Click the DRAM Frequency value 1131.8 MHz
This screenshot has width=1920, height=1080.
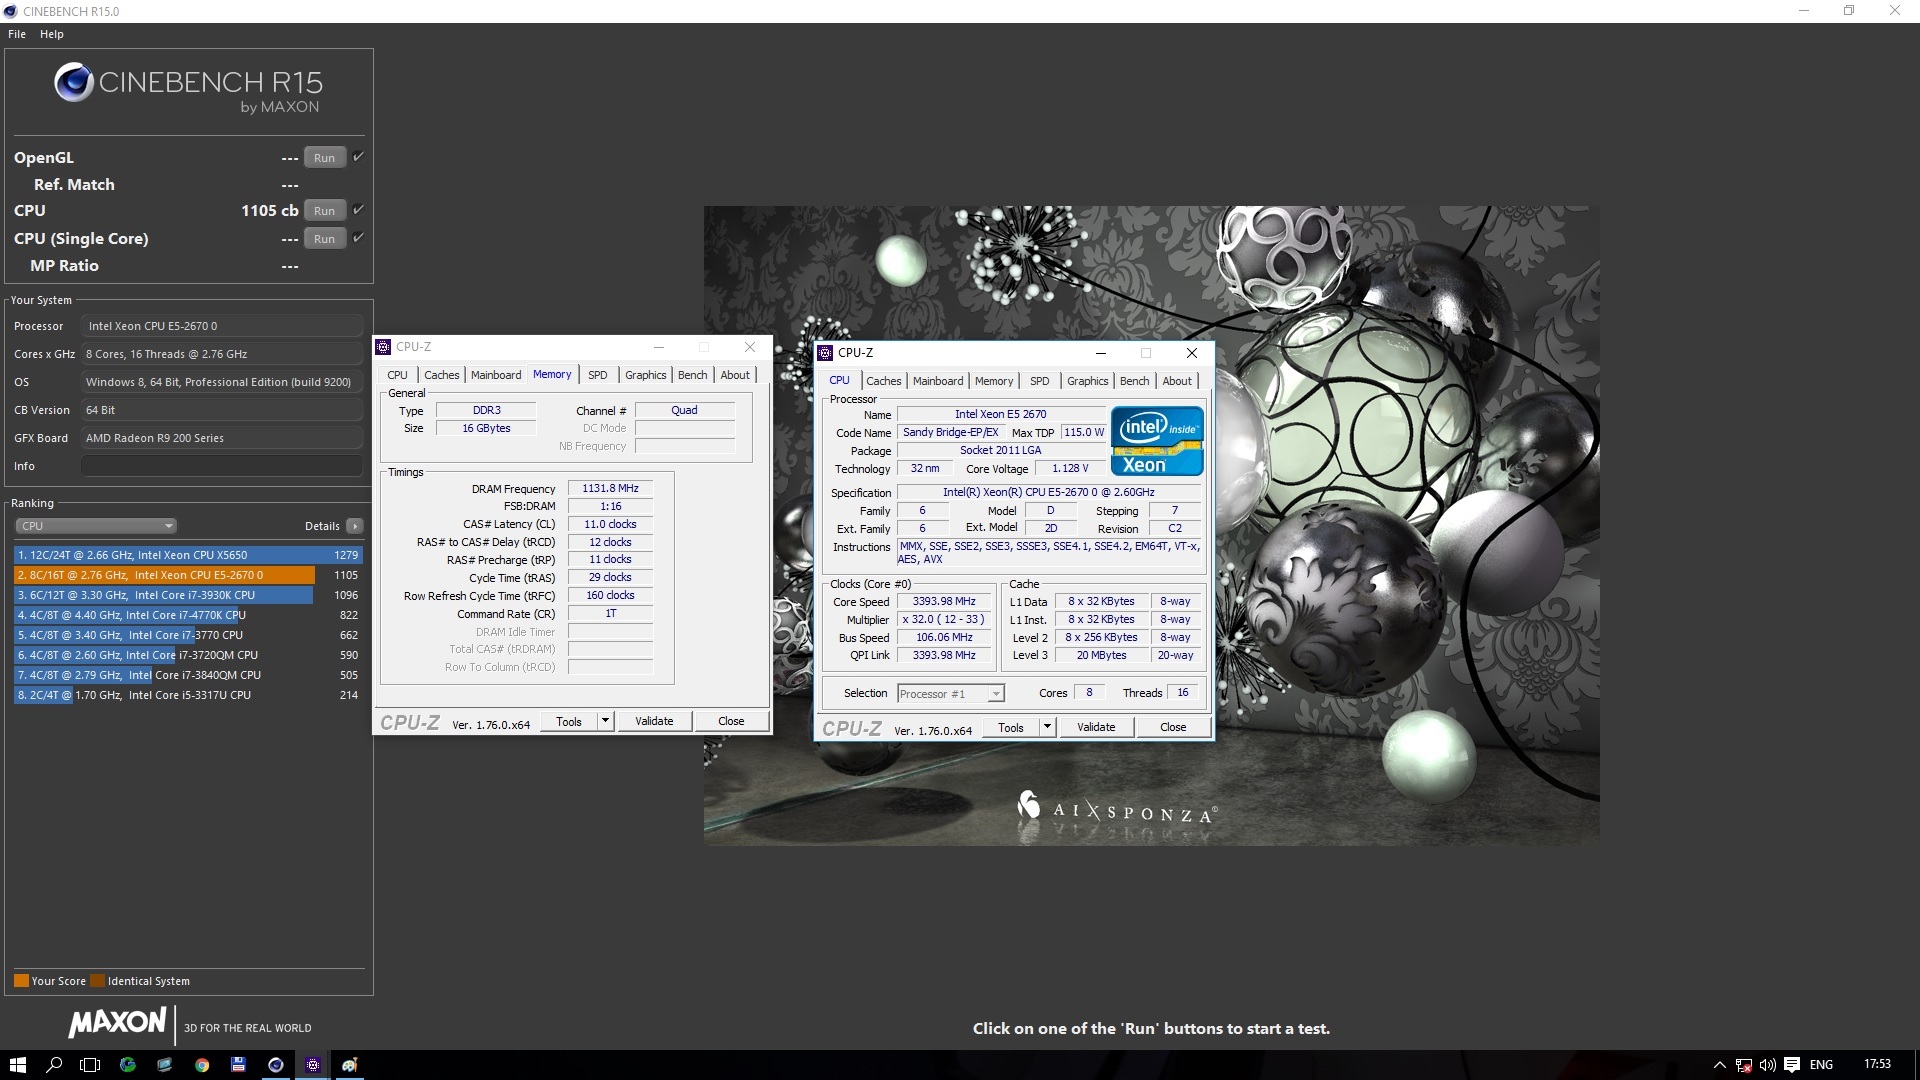610,488
